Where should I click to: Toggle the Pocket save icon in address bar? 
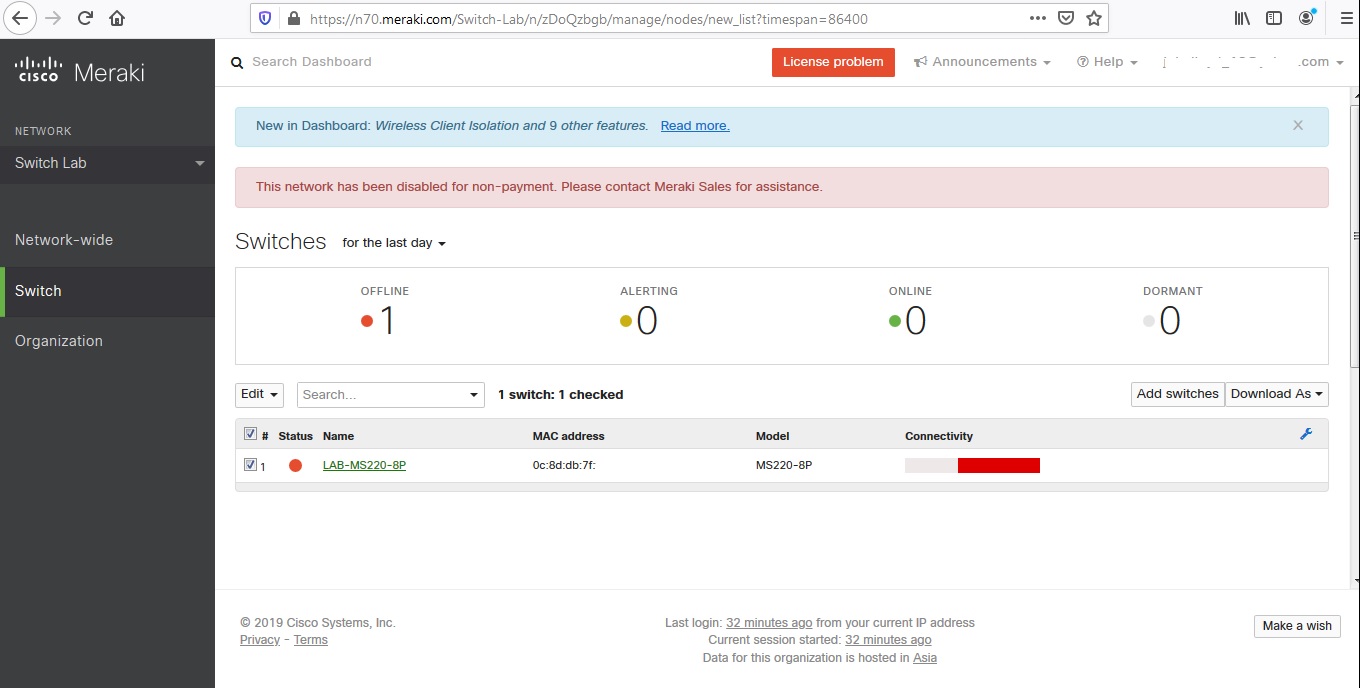1066,17
